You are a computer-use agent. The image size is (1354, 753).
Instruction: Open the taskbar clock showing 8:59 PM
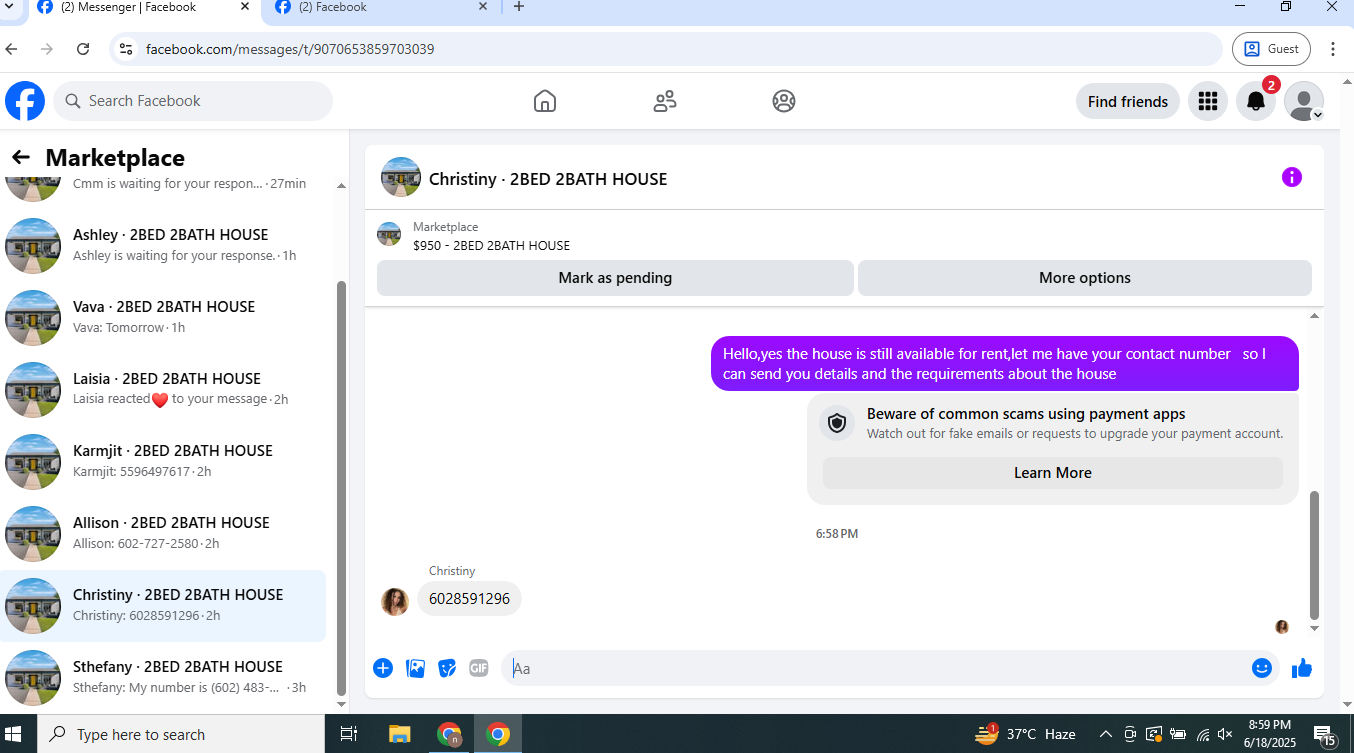1269,734
